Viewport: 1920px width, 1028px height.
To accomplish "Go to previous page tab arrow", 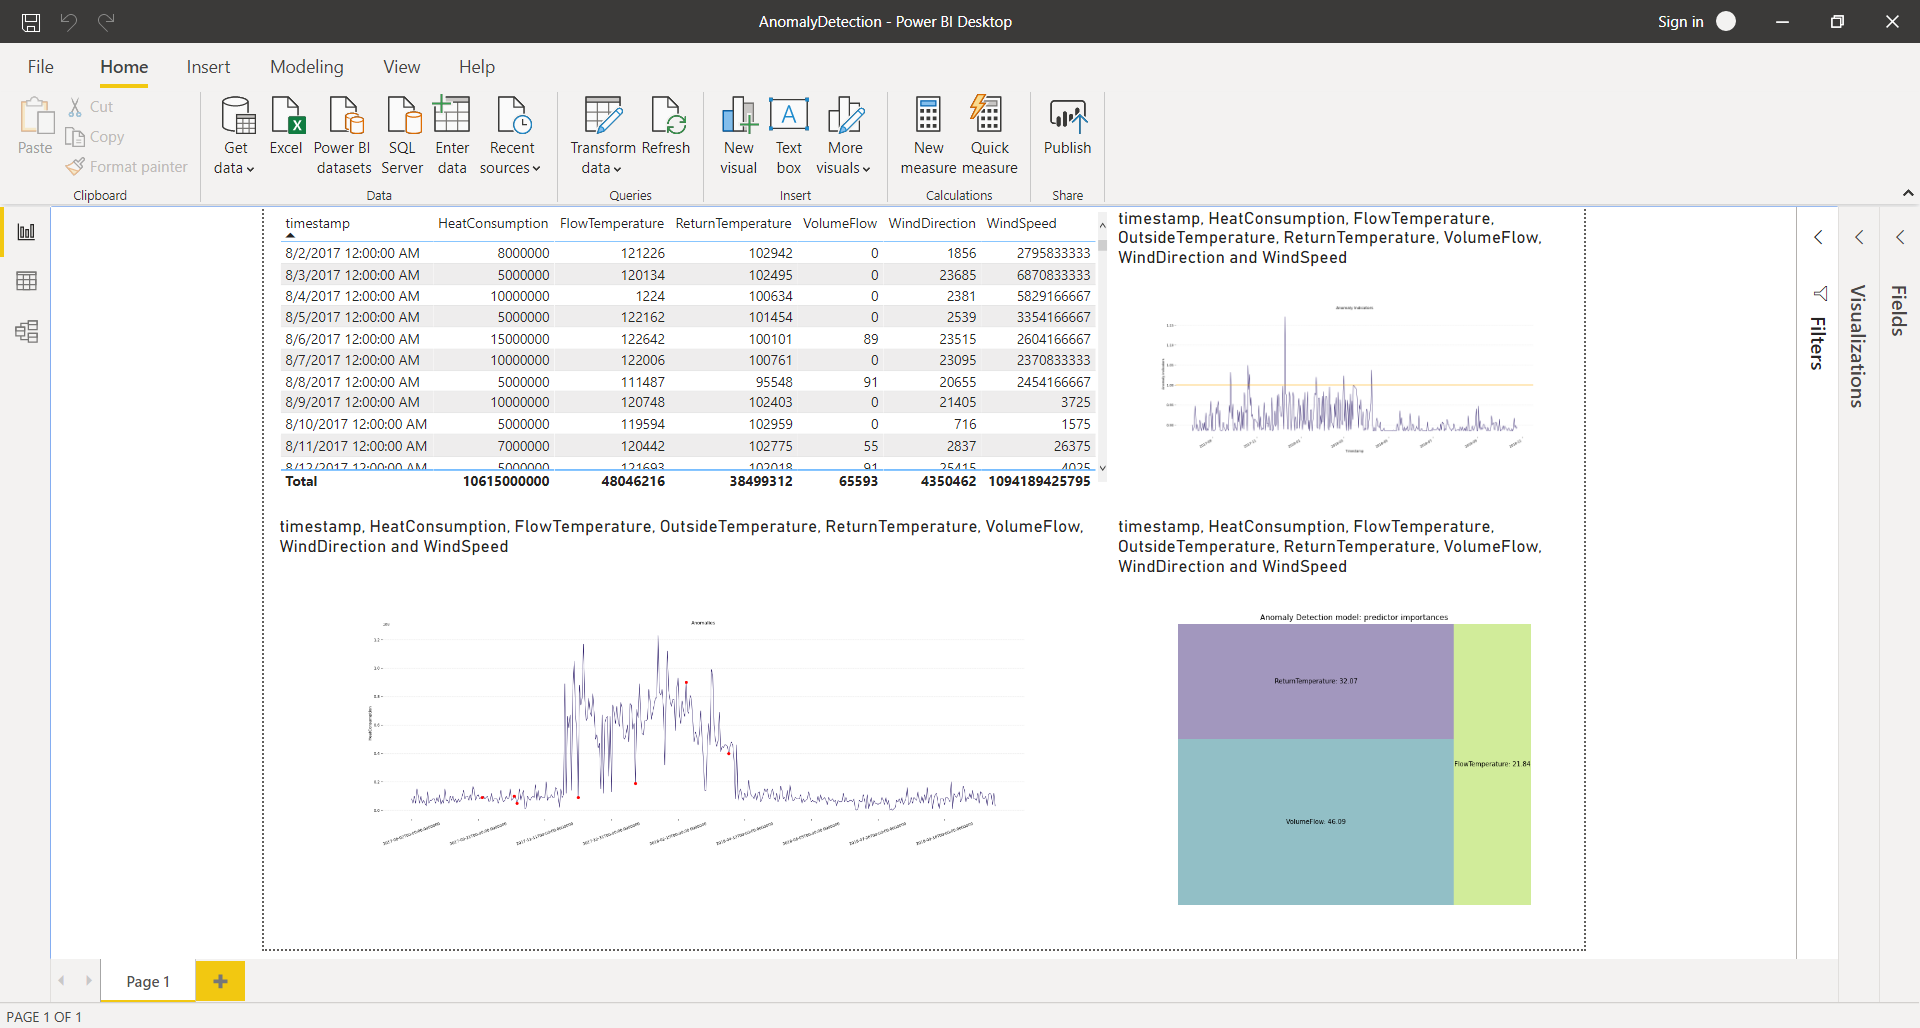I will point(62,981).
